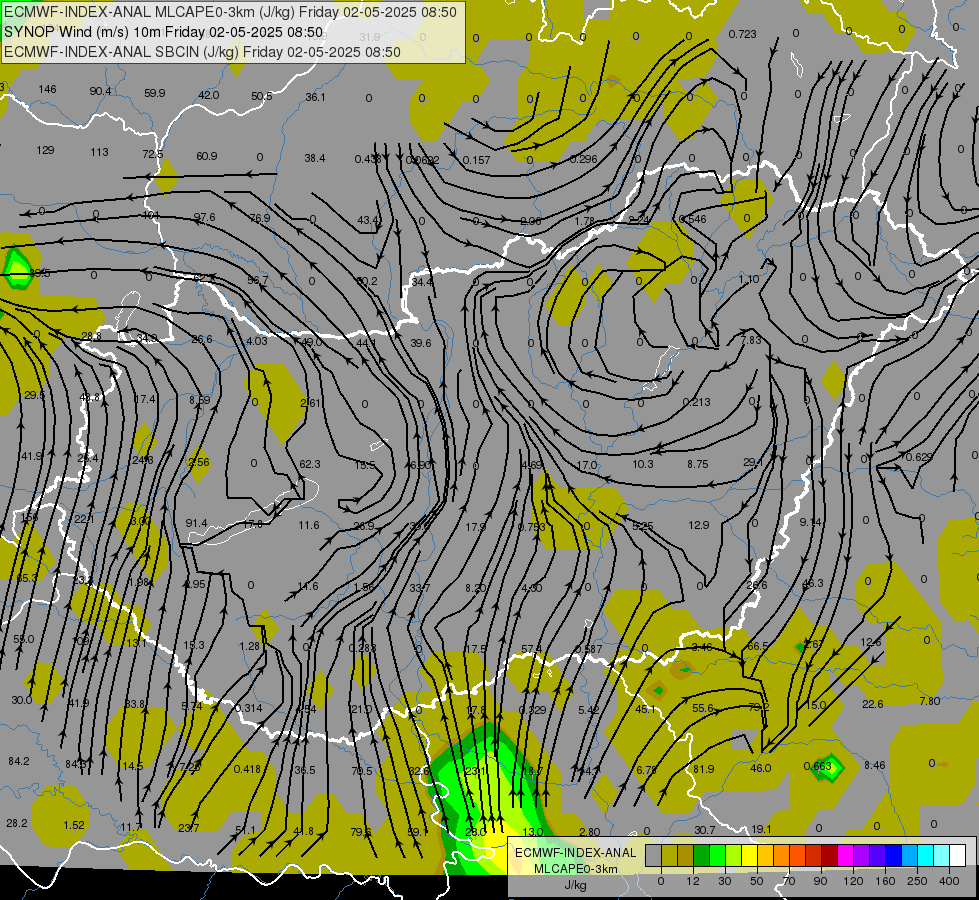979x900 pixels.
Task: Click the map value 0.157
Action: point(476,161)
